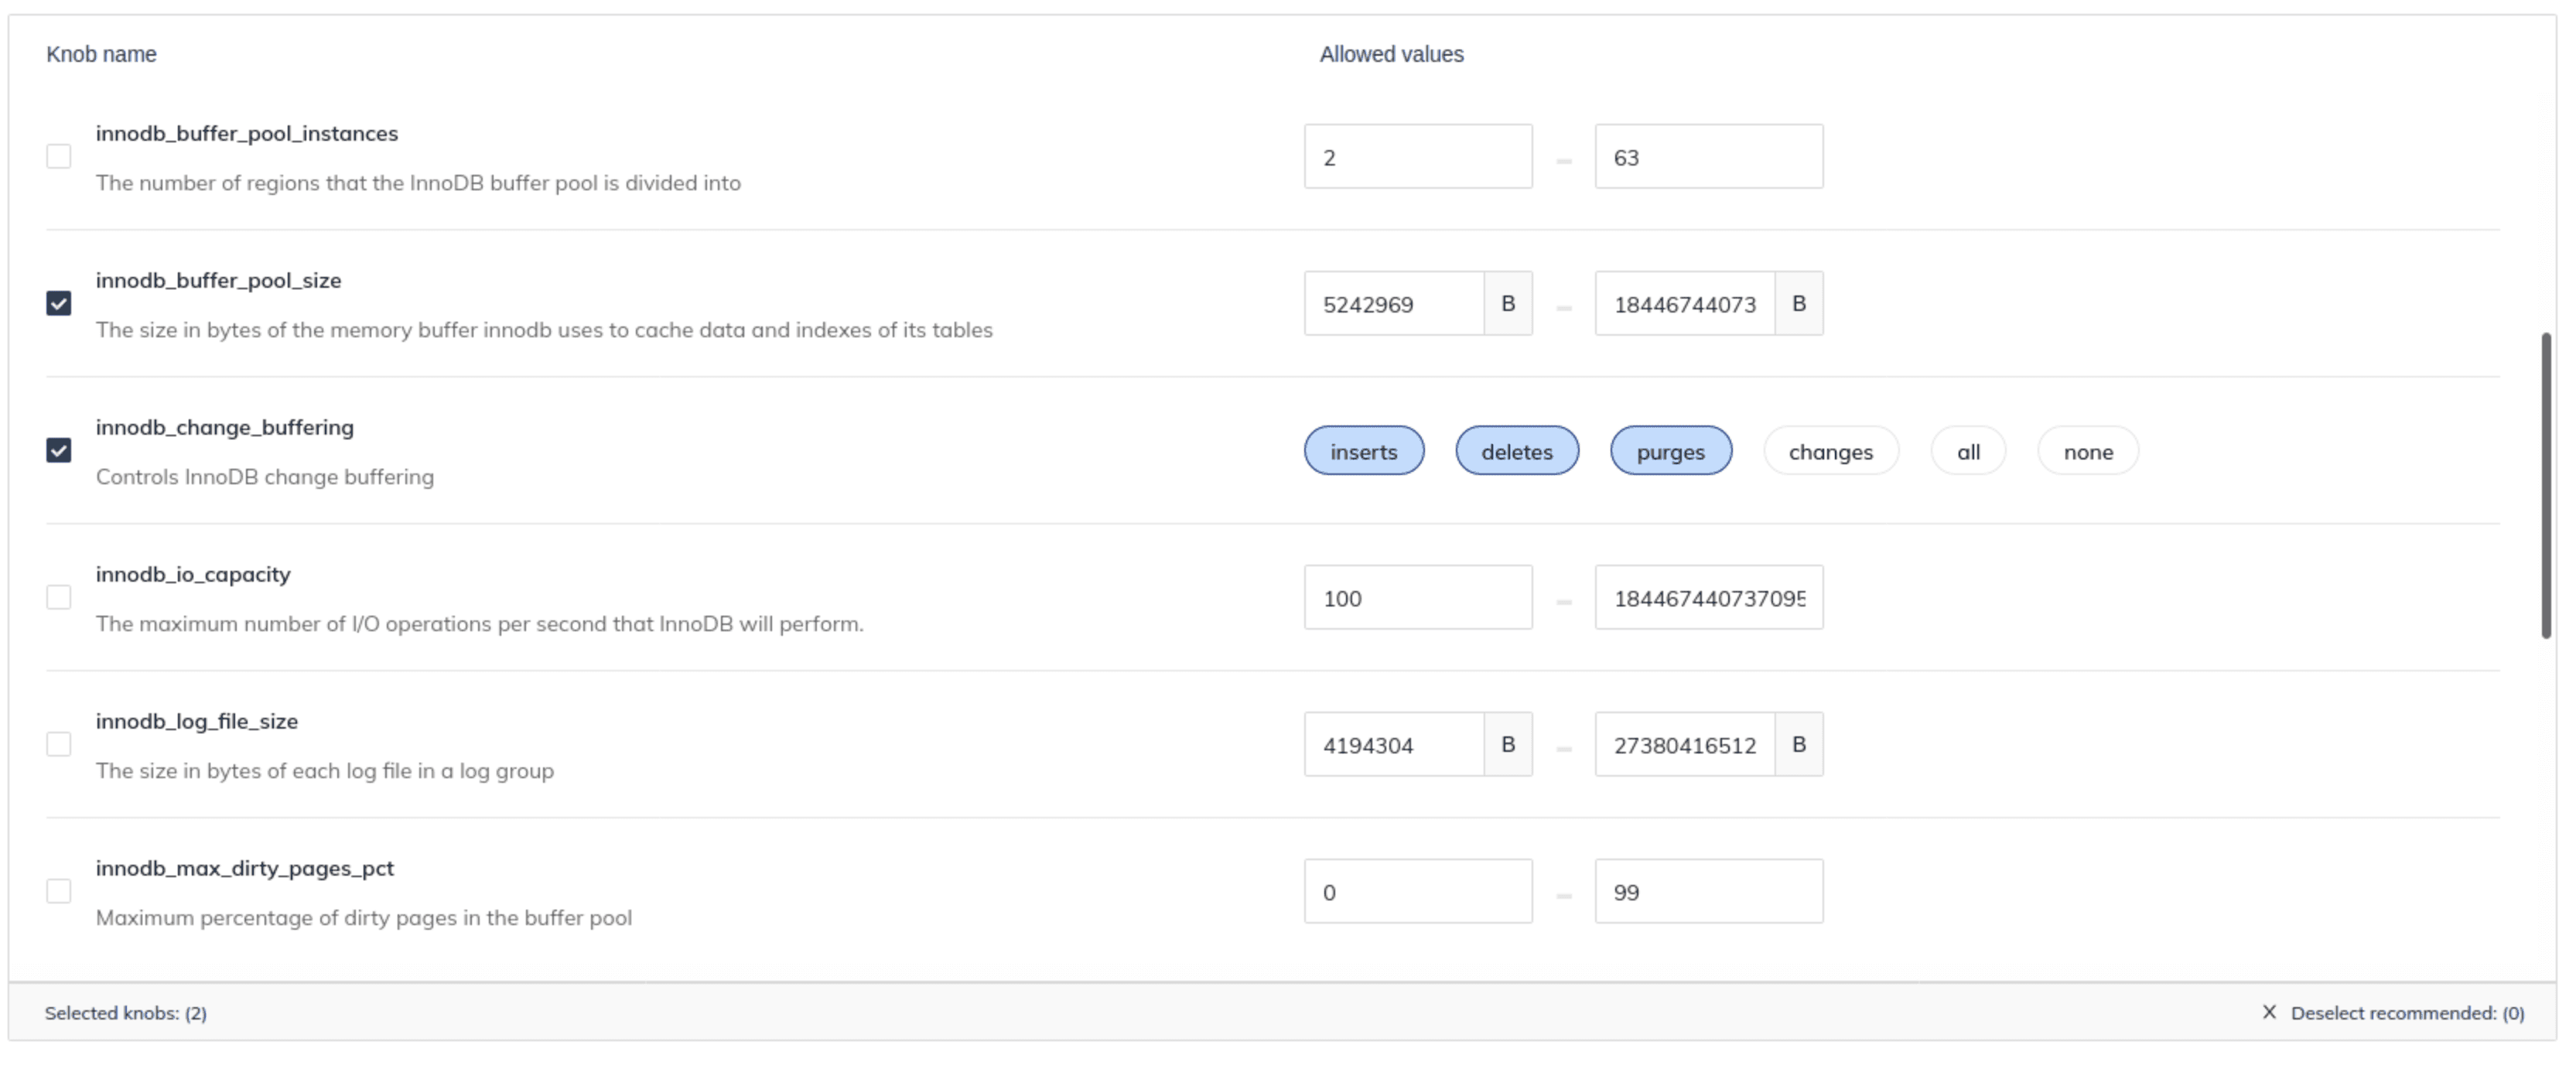Viewport: 2576px width, 1069px height.
Task: Choose the none value chip
Action: [2087, 451]
